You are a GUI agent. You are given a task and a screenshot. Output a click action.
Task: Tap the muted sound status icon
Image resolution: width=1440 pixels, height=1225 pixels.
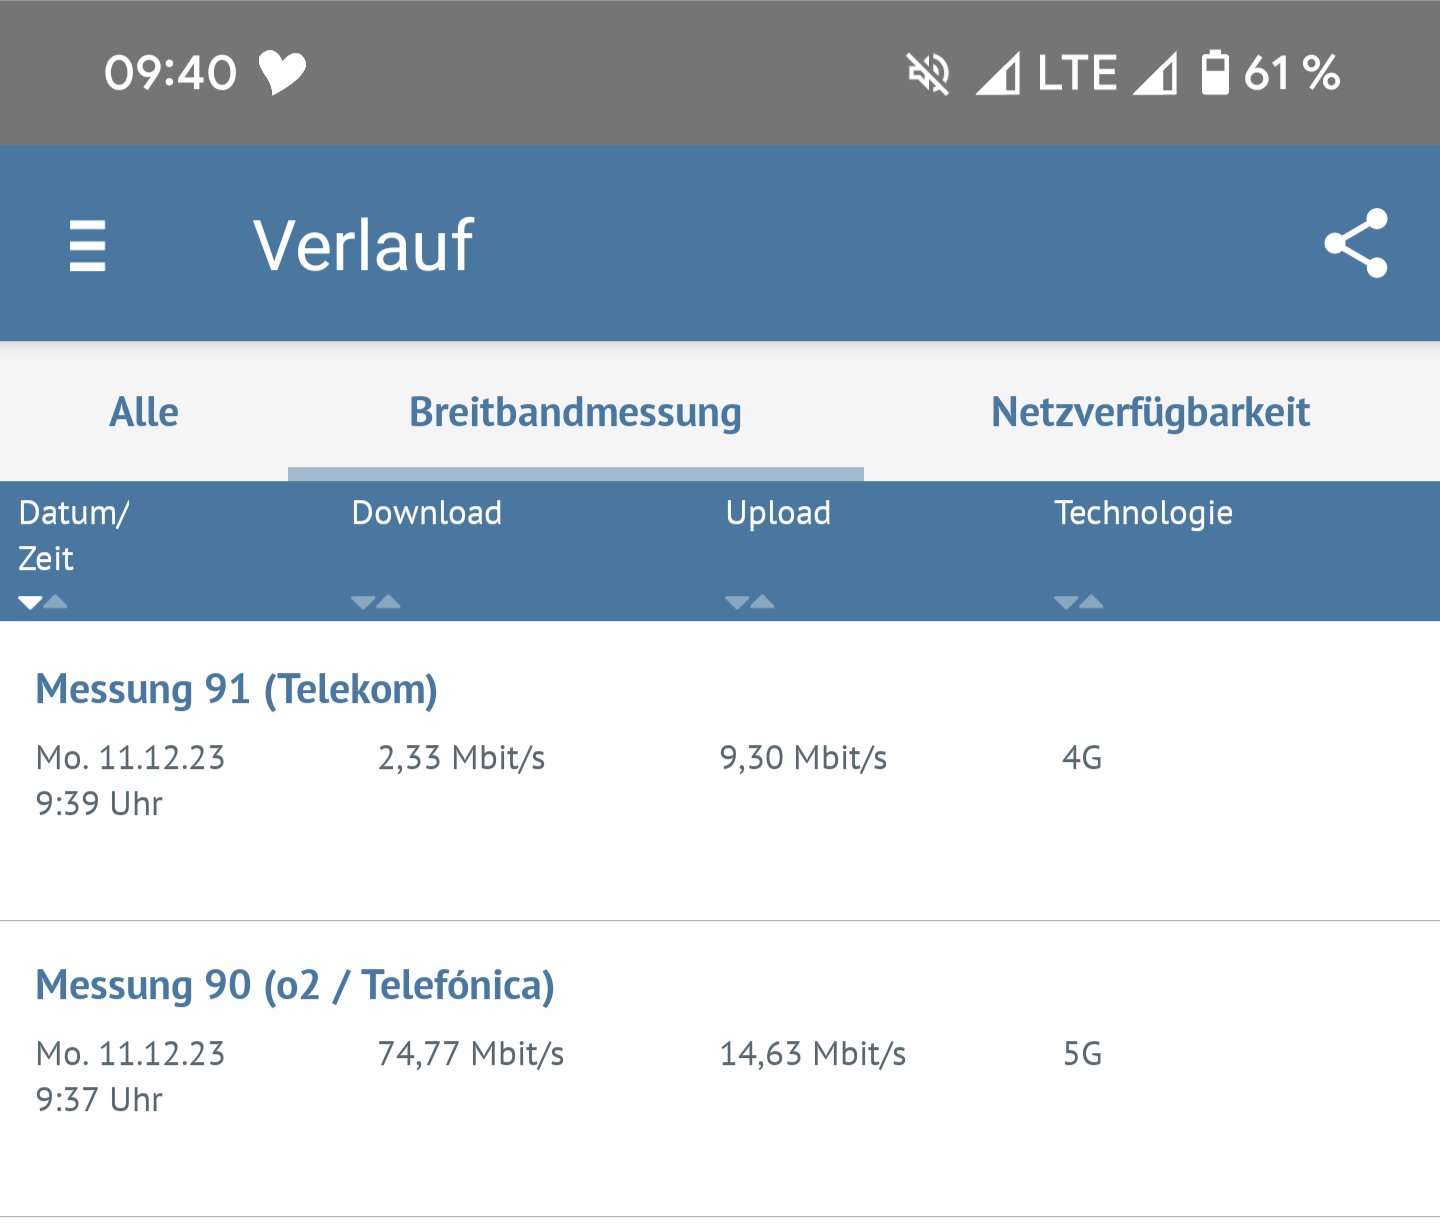click(928, 74)
